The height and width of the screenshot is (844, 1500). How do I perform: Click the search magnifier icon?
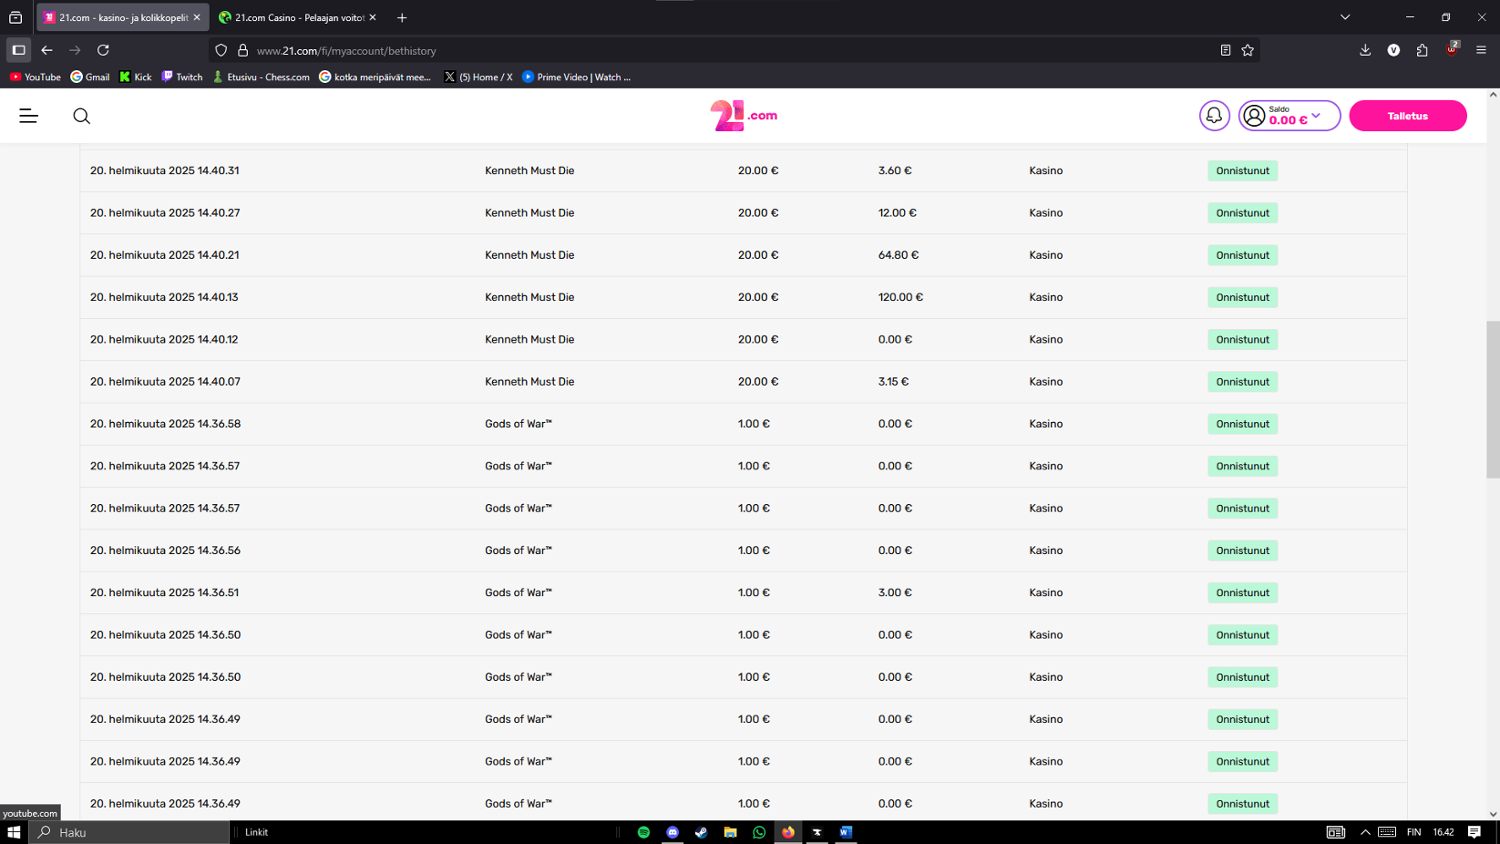point(82,116)
